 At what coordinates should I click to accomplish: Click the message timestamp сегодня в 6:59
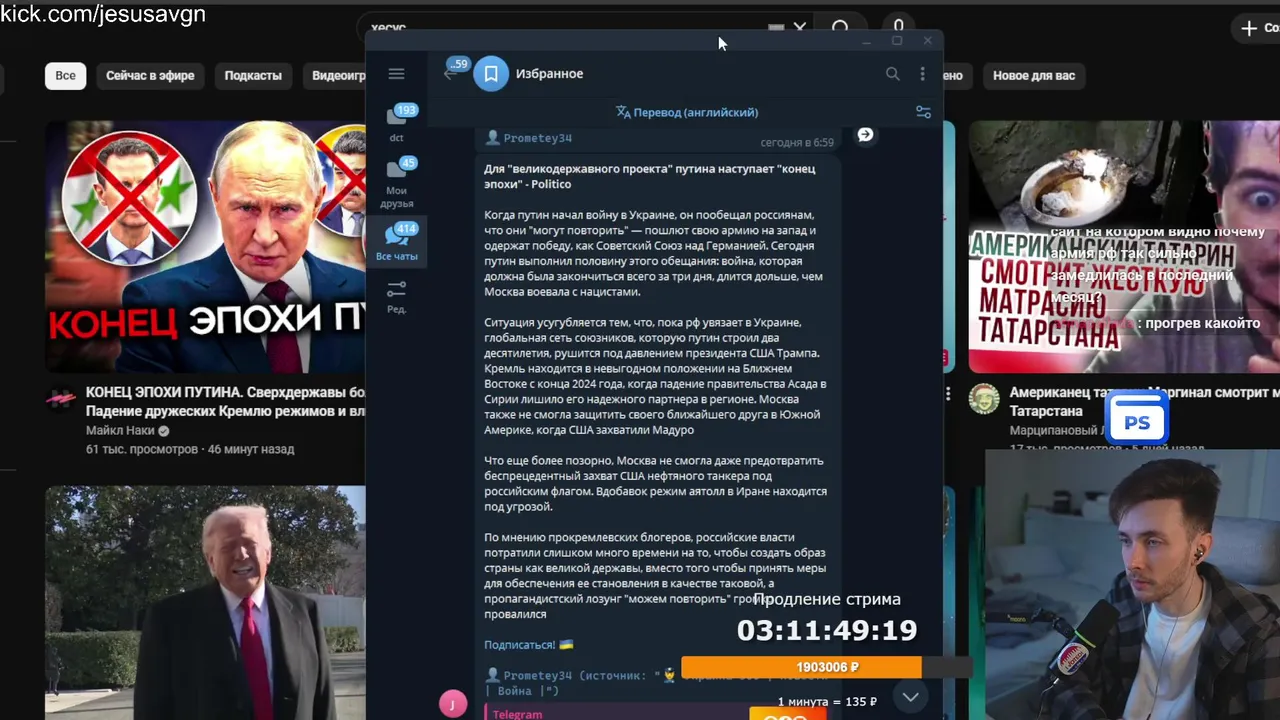tap(796, 142)
